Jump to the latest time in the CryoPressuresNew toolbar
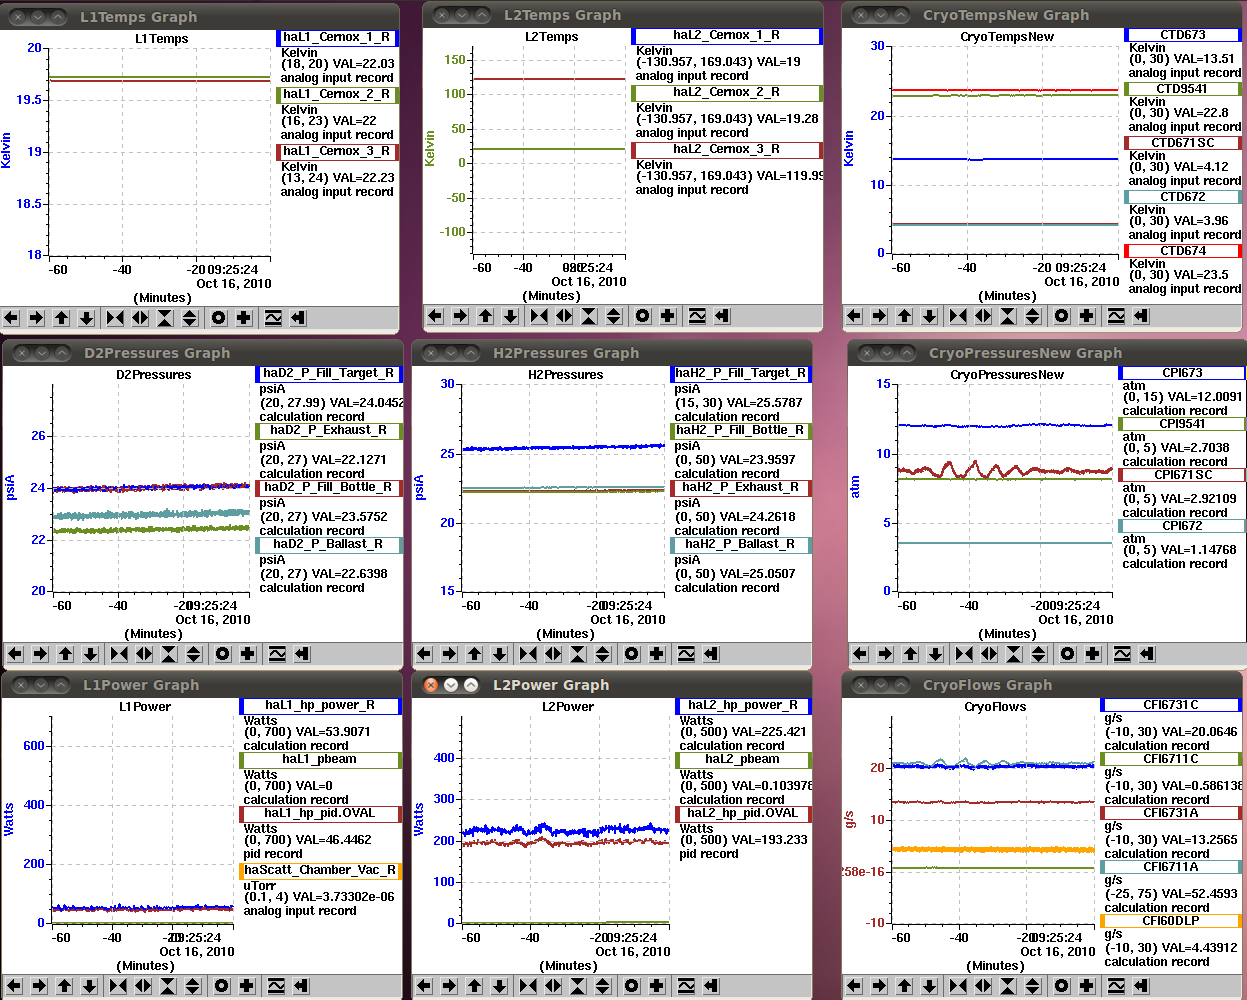Viewport: 1247px width, 1000px height. coord(1147,654)
